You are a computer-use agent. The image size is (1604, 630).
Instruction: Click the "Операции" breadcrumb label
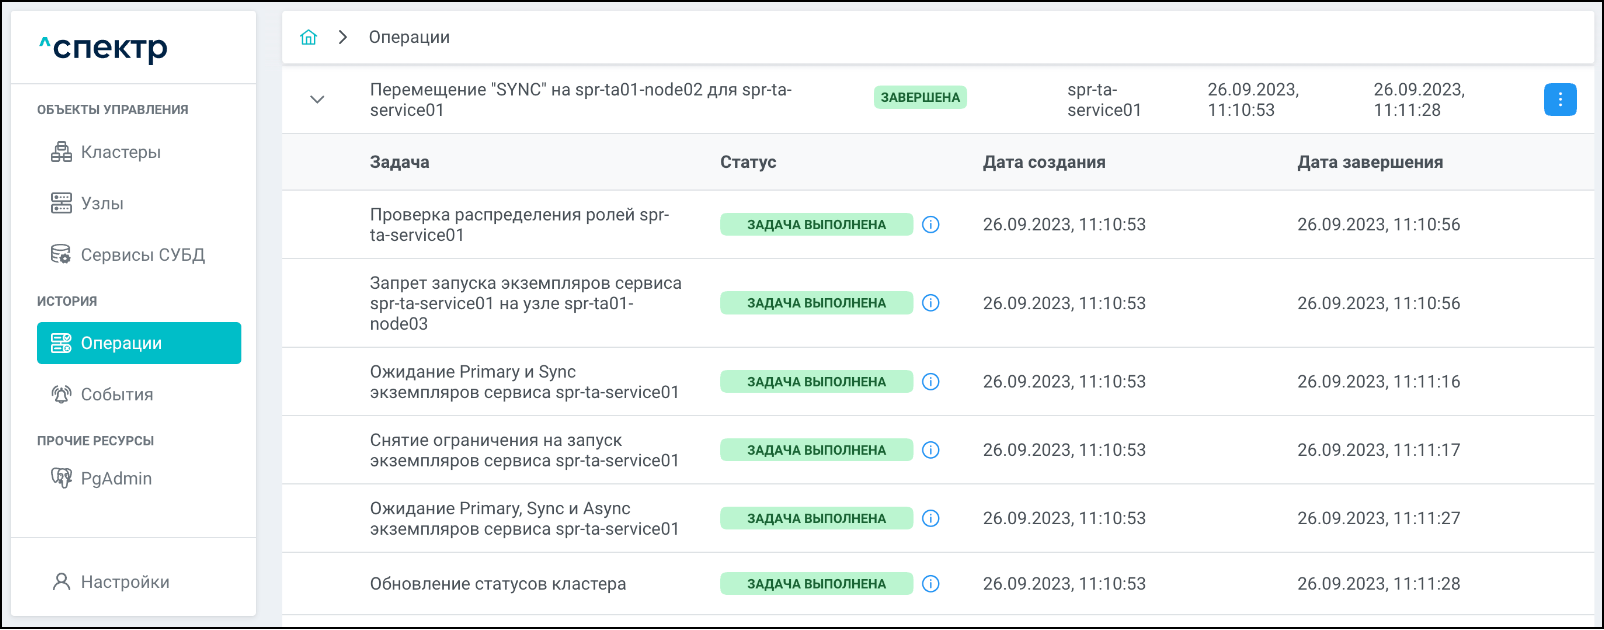point(409,37)
